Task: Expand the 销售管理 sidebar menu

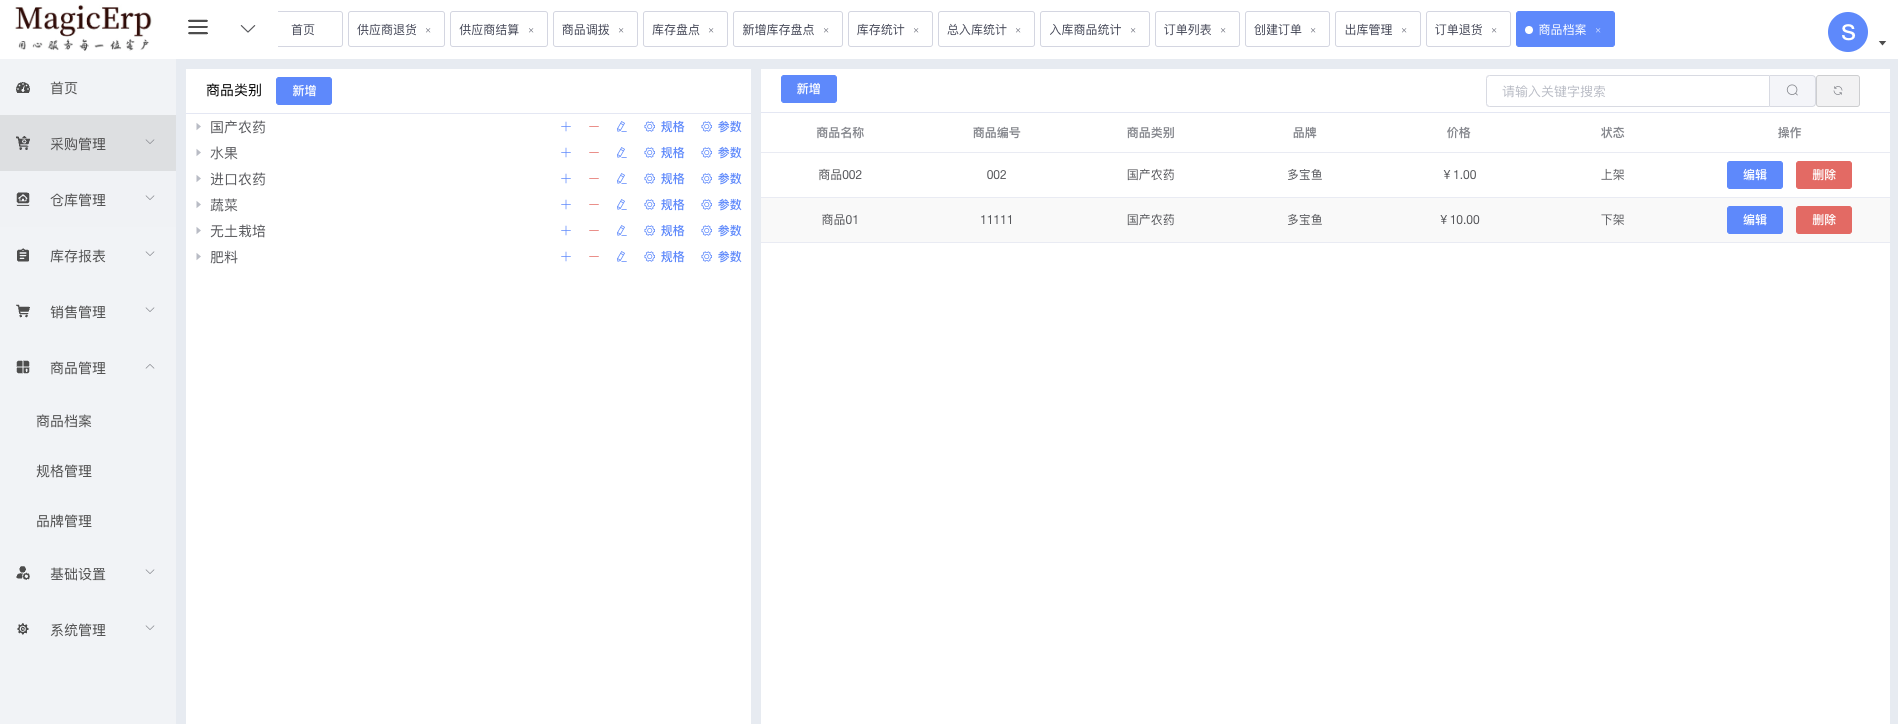Action: point(88,311)
